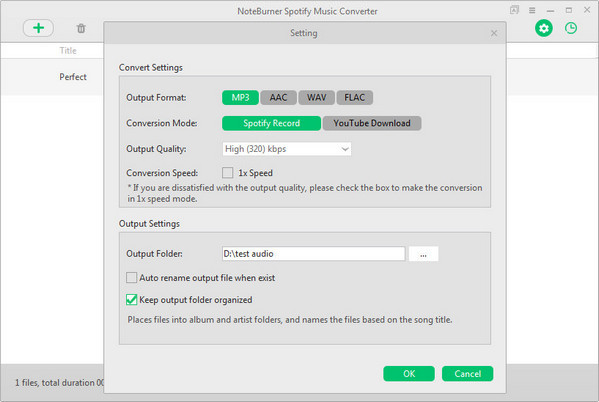This screenshot has height=402, width=599.
Task: Uncheck Keep output folder organized
Action: tap(131, 300)
